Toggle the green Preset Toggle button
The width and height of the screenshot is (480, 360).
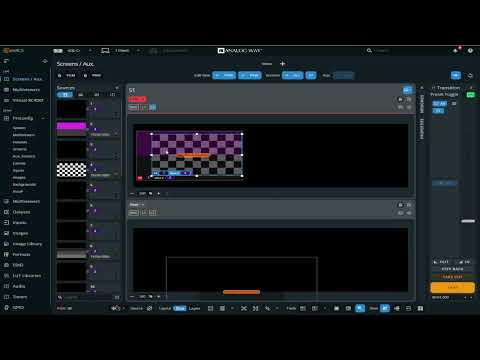(470, 95)
